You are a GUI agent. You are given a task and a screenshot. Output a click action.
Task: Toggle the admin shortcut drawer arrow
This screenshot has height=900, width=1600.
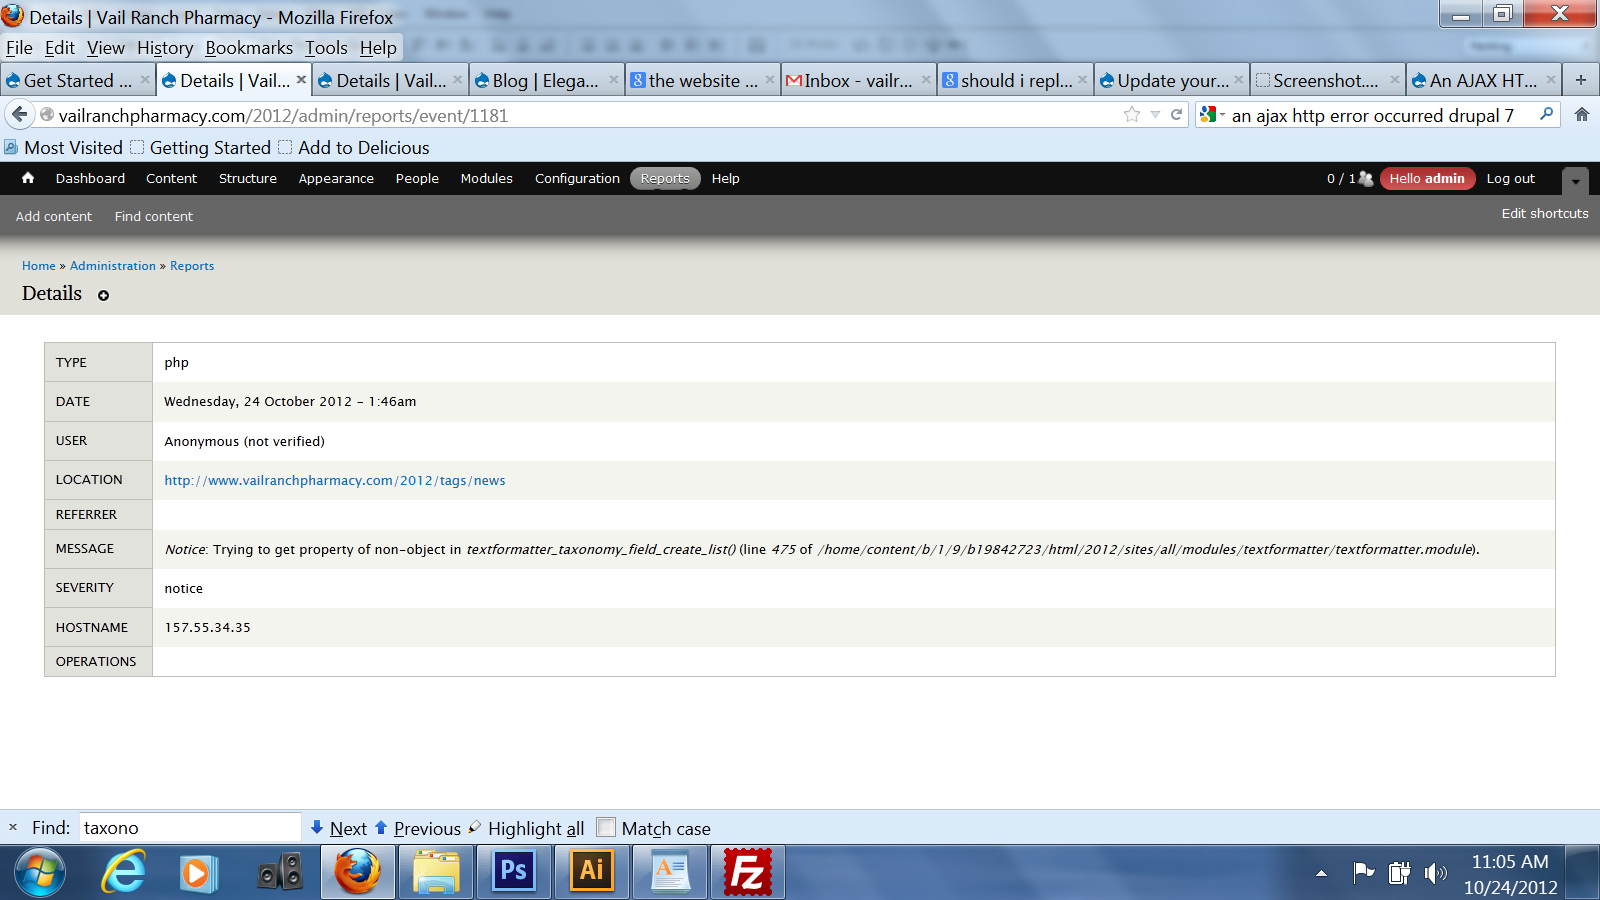click(x=1575, y=181)
